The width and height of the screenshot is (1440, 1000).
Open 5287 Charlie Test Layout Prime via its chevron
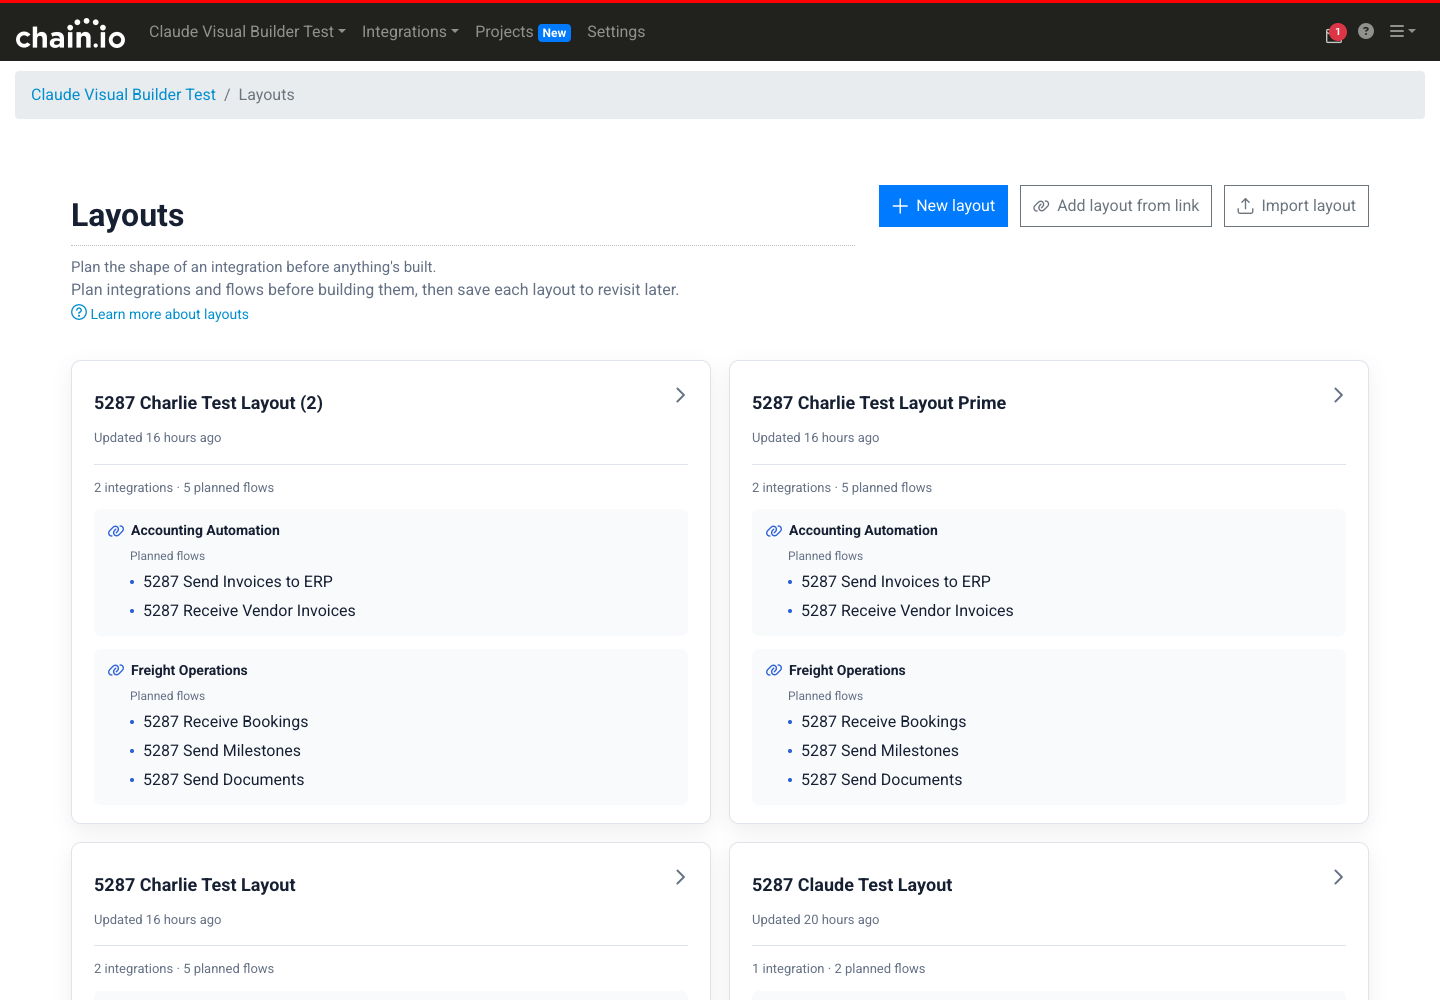coord(1338,395)
